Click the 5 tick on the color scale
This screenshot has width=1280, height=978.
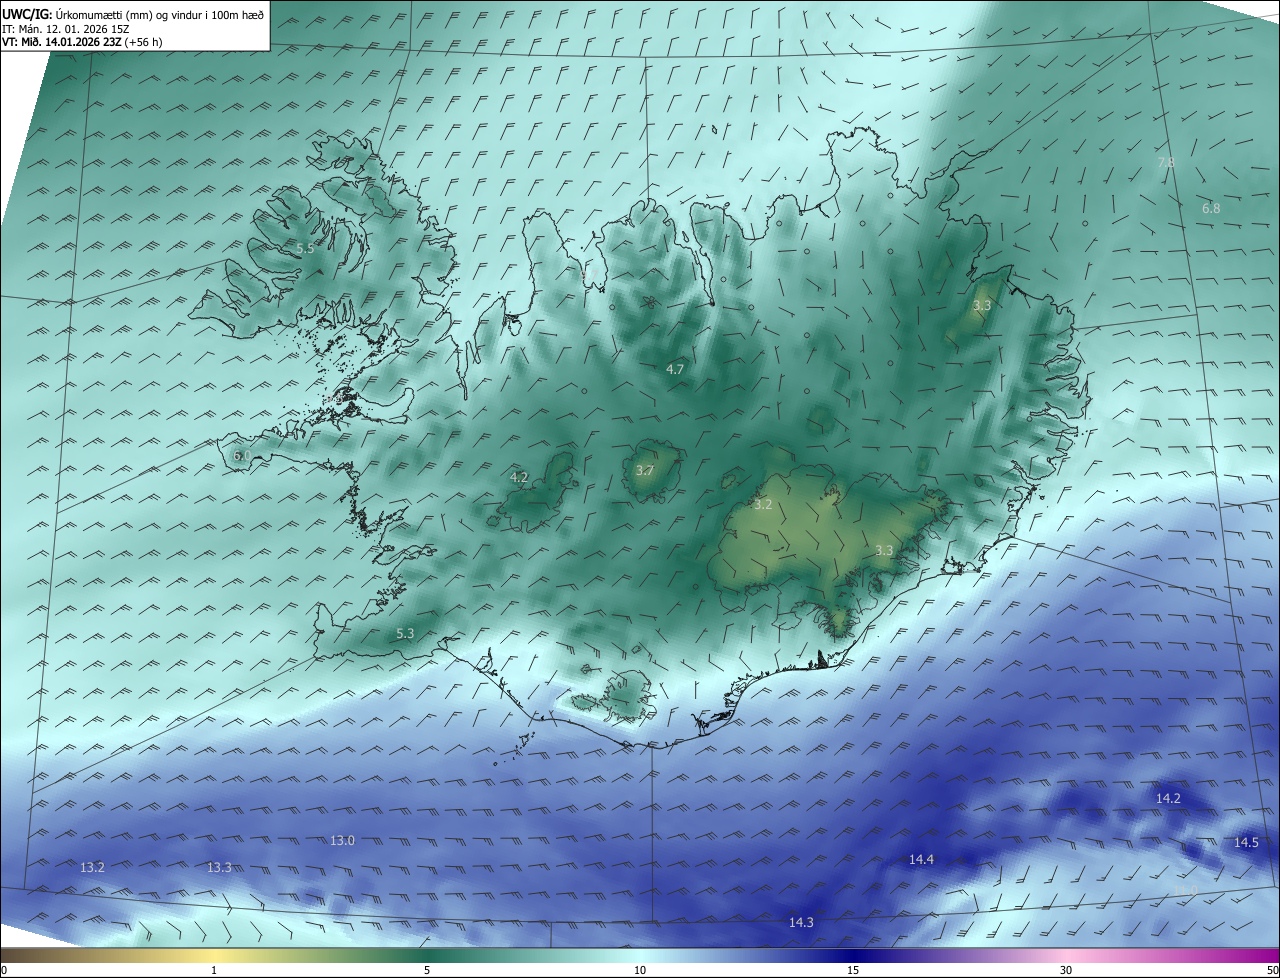coord(427,970)
